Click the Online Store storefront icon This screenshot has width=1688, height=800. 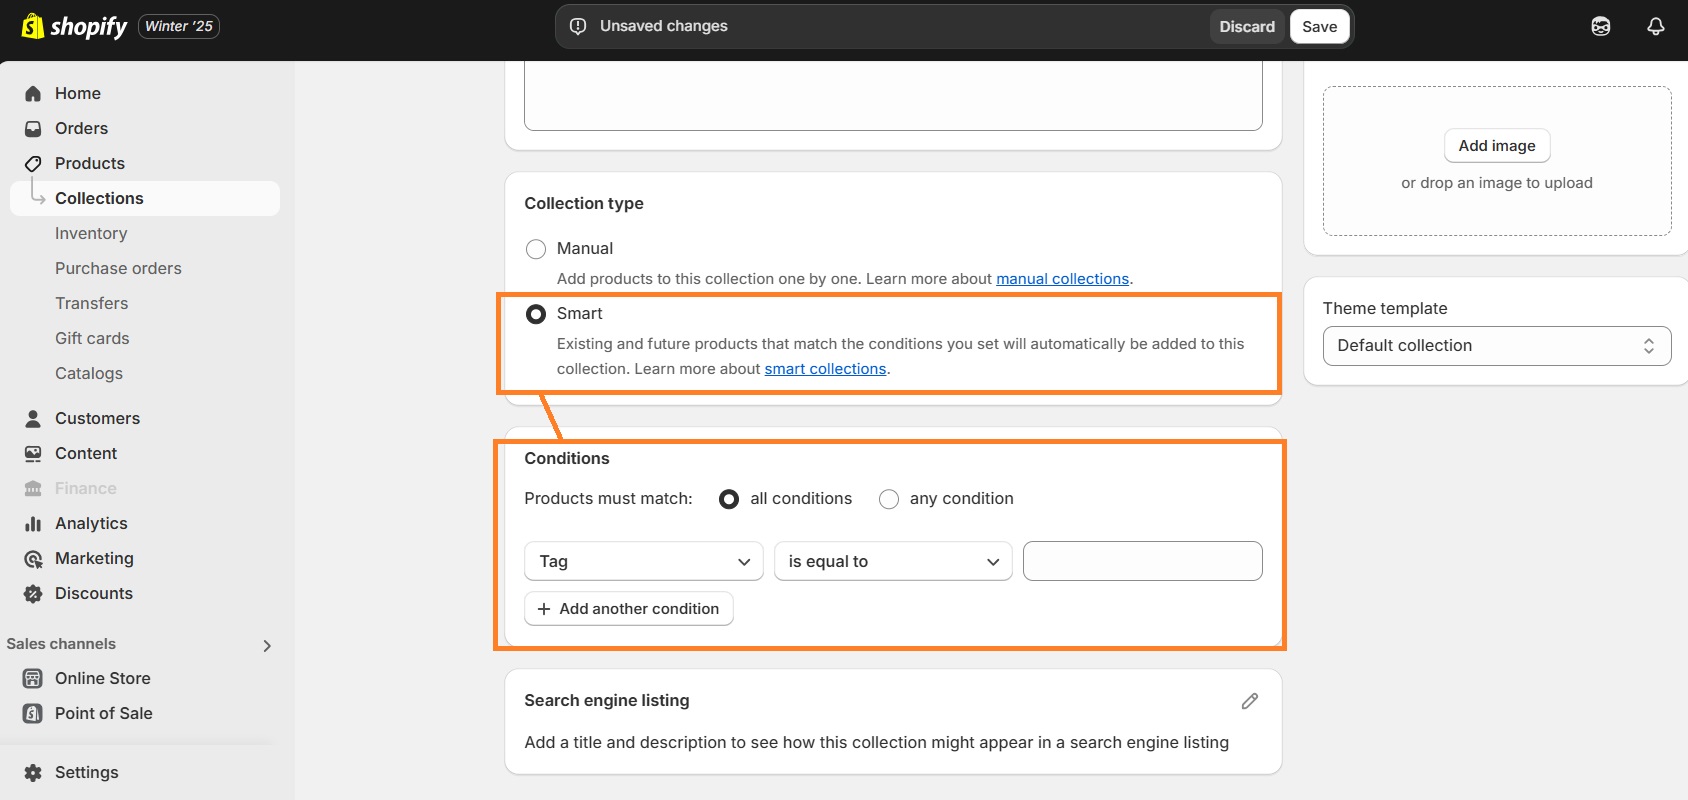click(x=33, y=678)
